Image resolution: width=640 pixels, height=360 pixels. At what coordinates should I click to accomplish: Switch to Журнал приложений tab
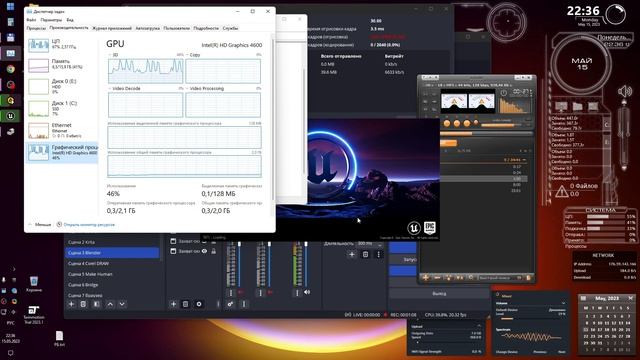pos(112,28)
